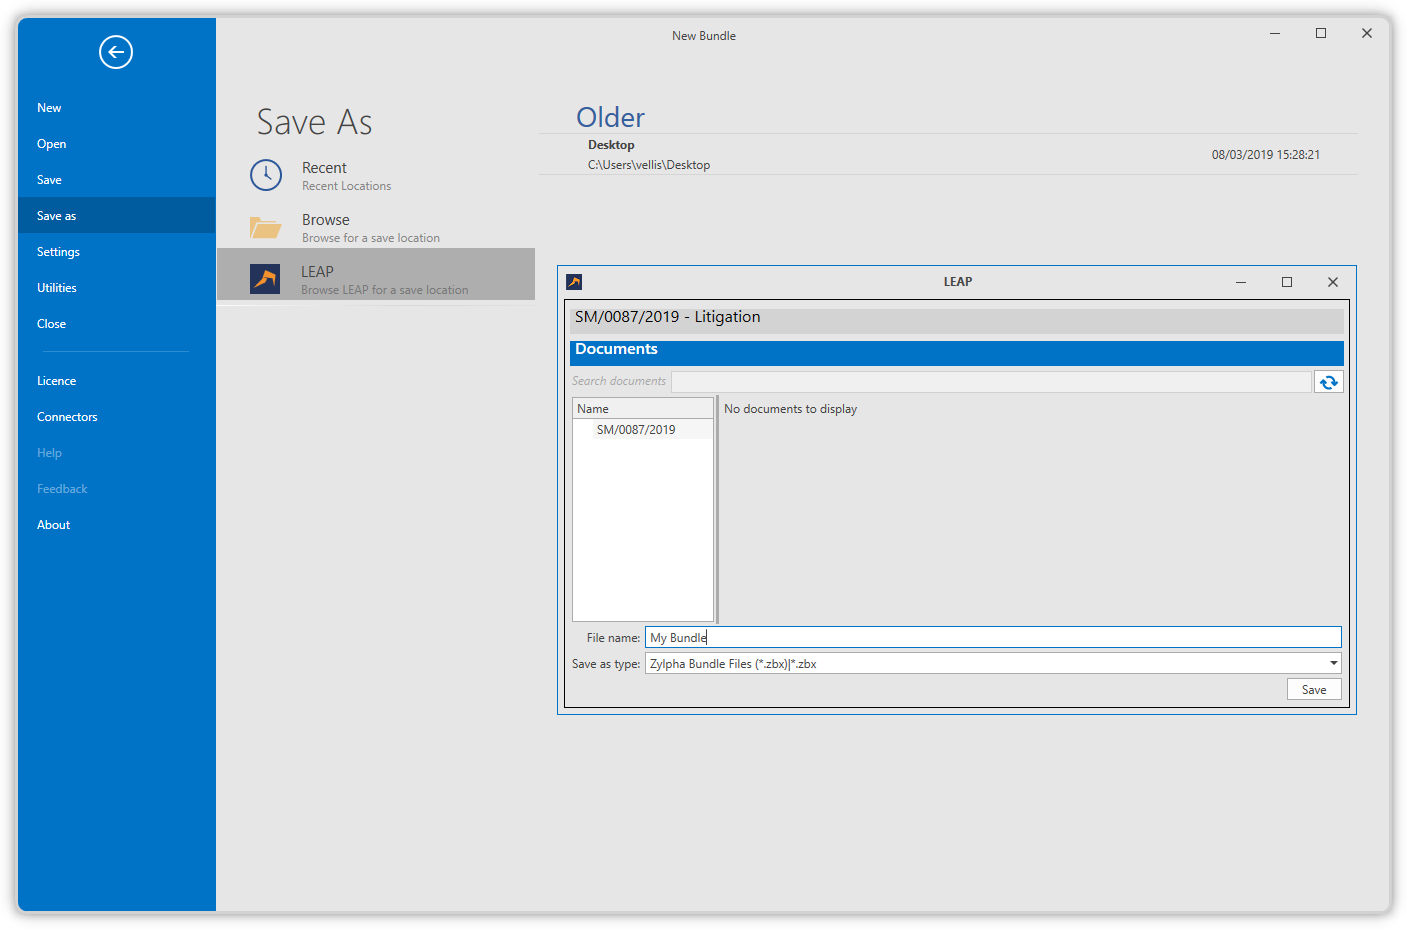Click LEAP dialog title bar logo icon
This screenshot has height=929, width=1407.
[x=574, y=282]
